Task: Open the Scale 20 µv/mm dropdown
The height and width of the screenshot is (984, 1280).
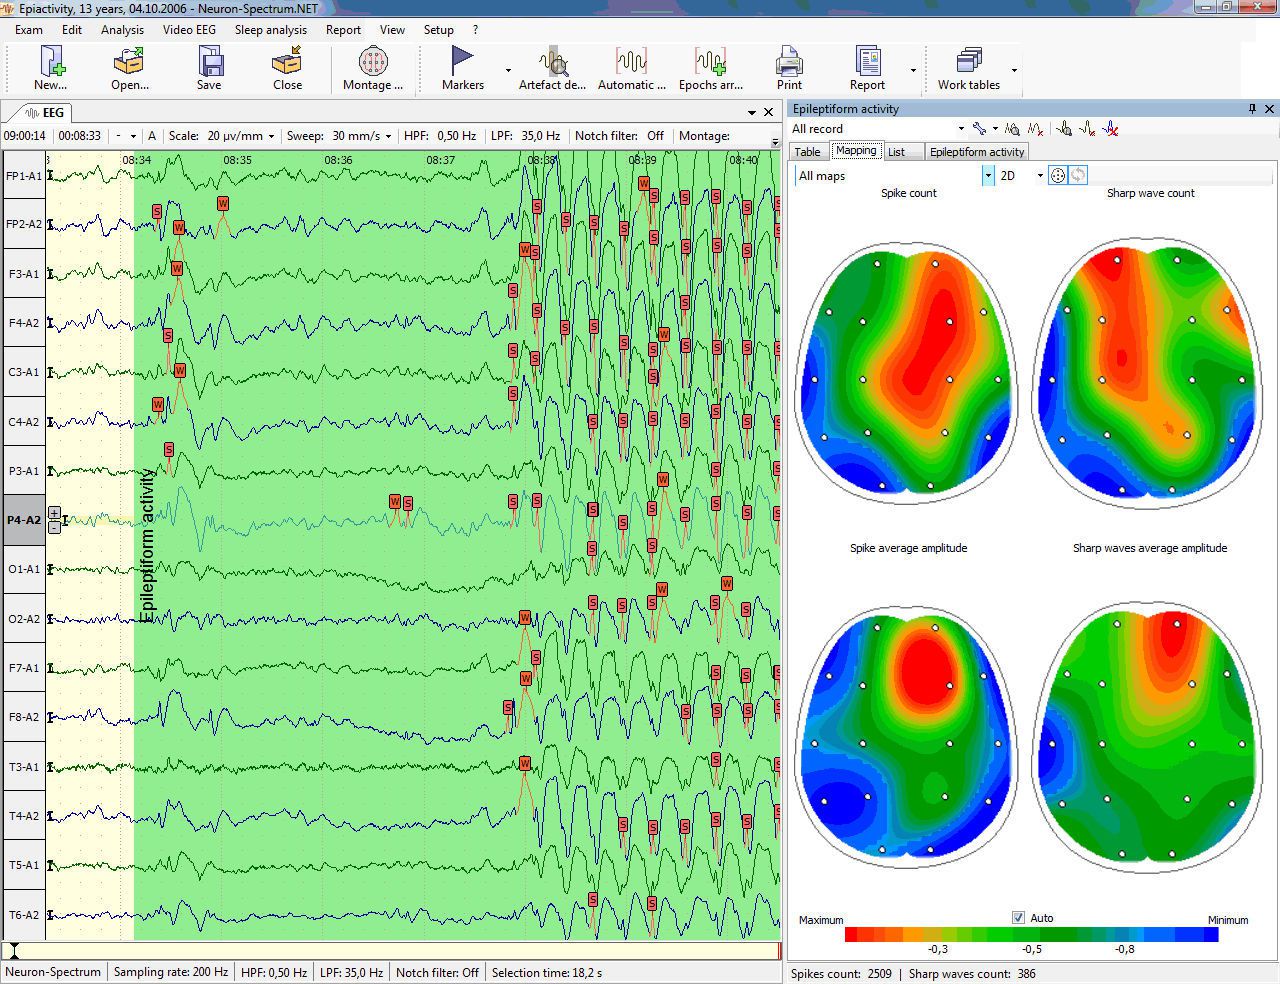Action: 271,136
